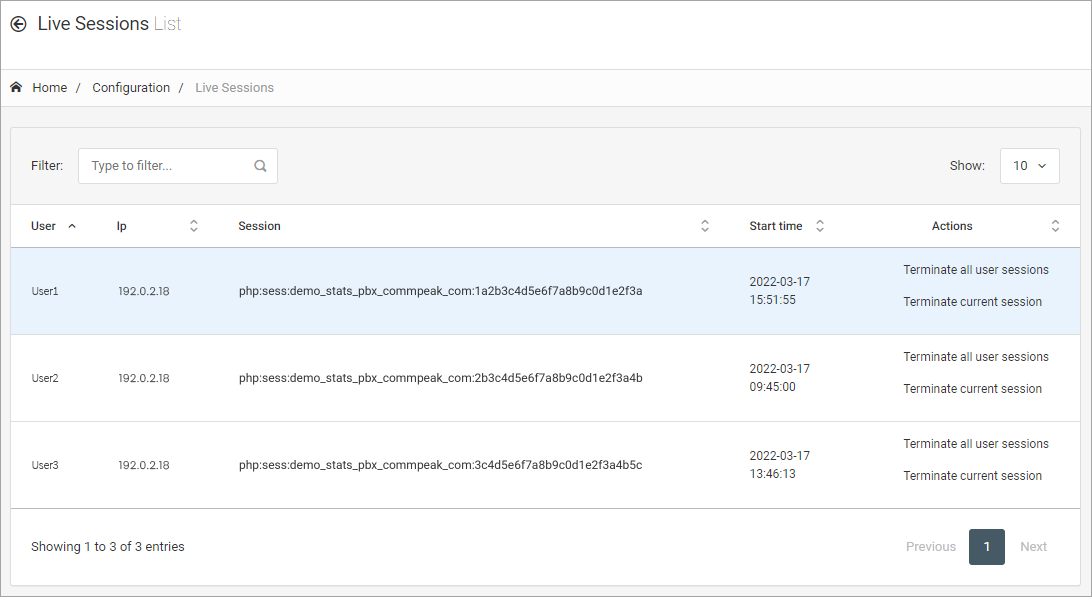The width and height of the screenshot is (1092, 597).
Task: Click the Previous pagination button
Action: pyautogui.click(x=930, y=547)
